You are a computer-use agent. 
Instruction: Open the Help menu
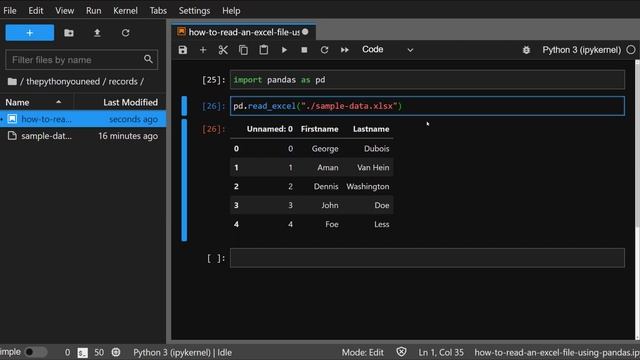[231, 11]
